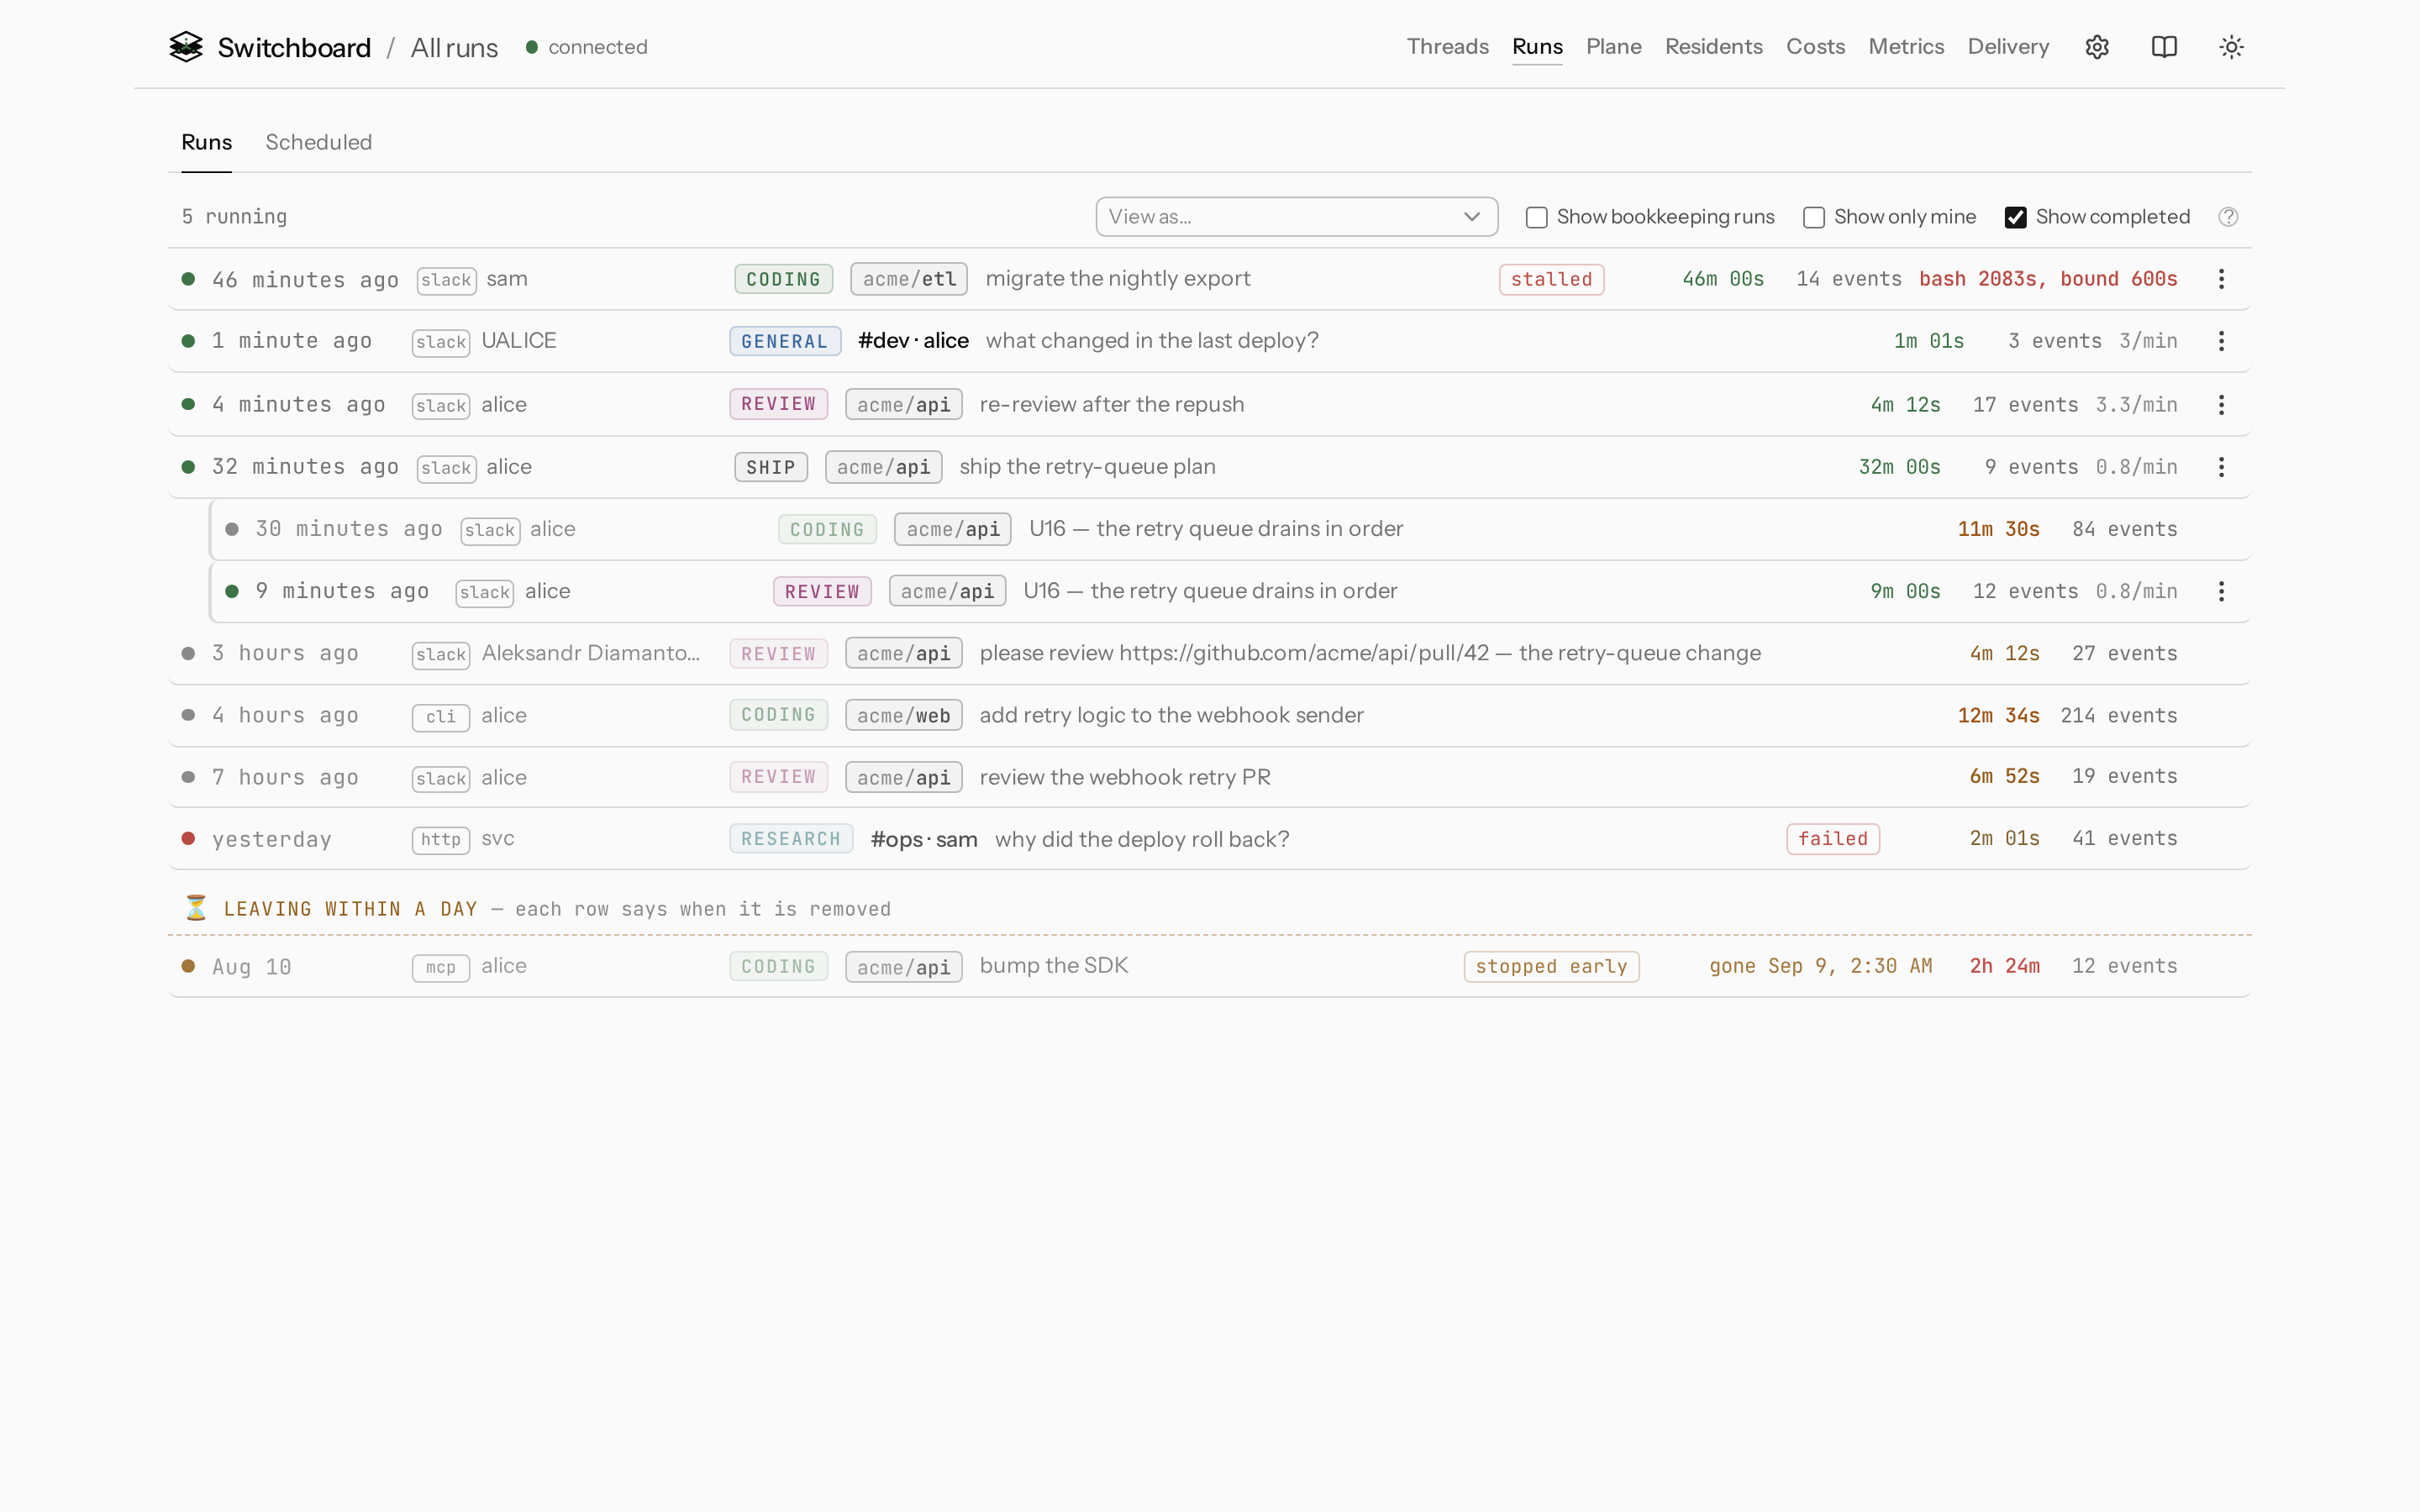
Task: Go to Threads in top navigation
Action: pyautogui.click(x=1447, y=47)
